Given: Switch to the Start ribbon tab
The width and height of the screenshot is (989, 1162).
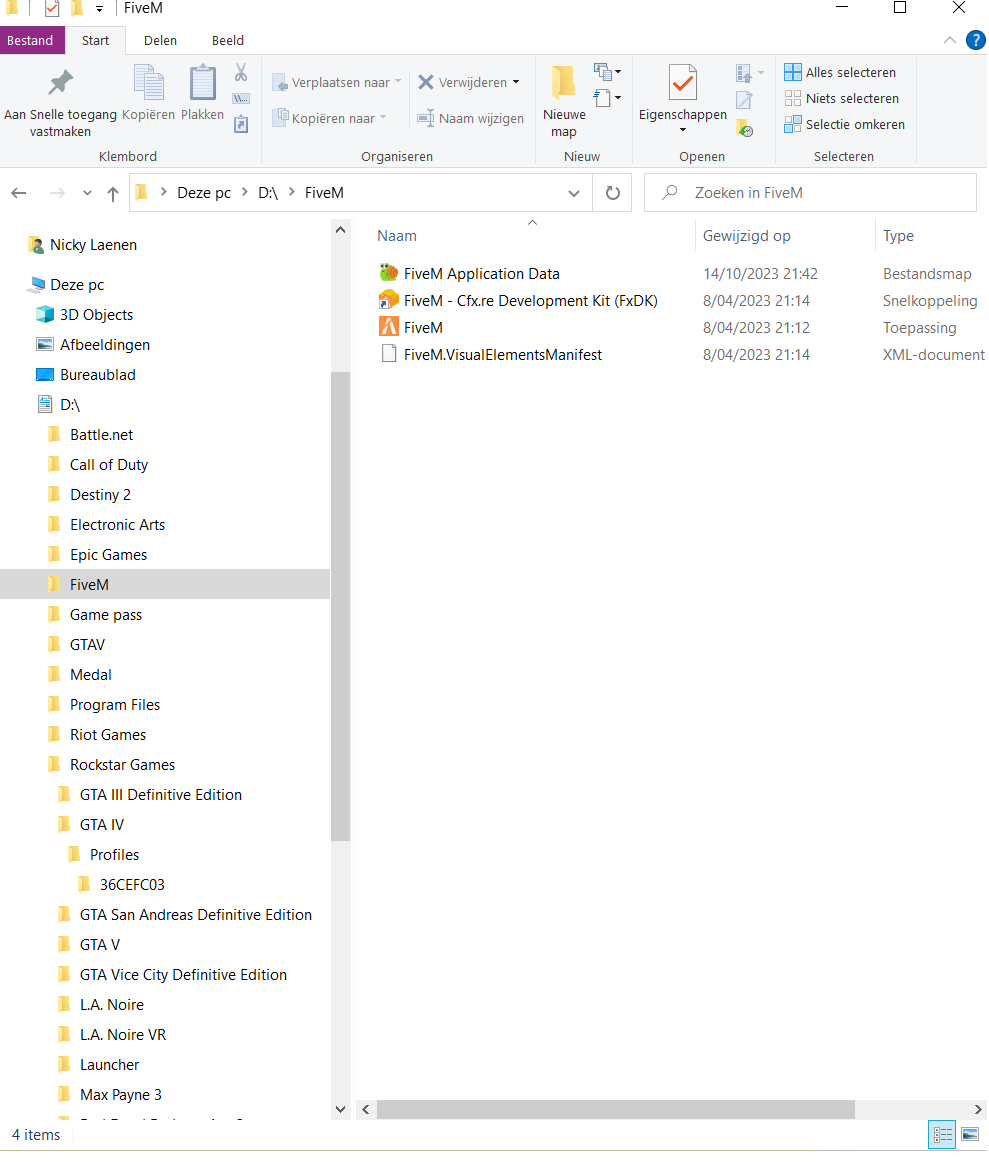Looking at the screenshot, I should [x=96, y=41].
